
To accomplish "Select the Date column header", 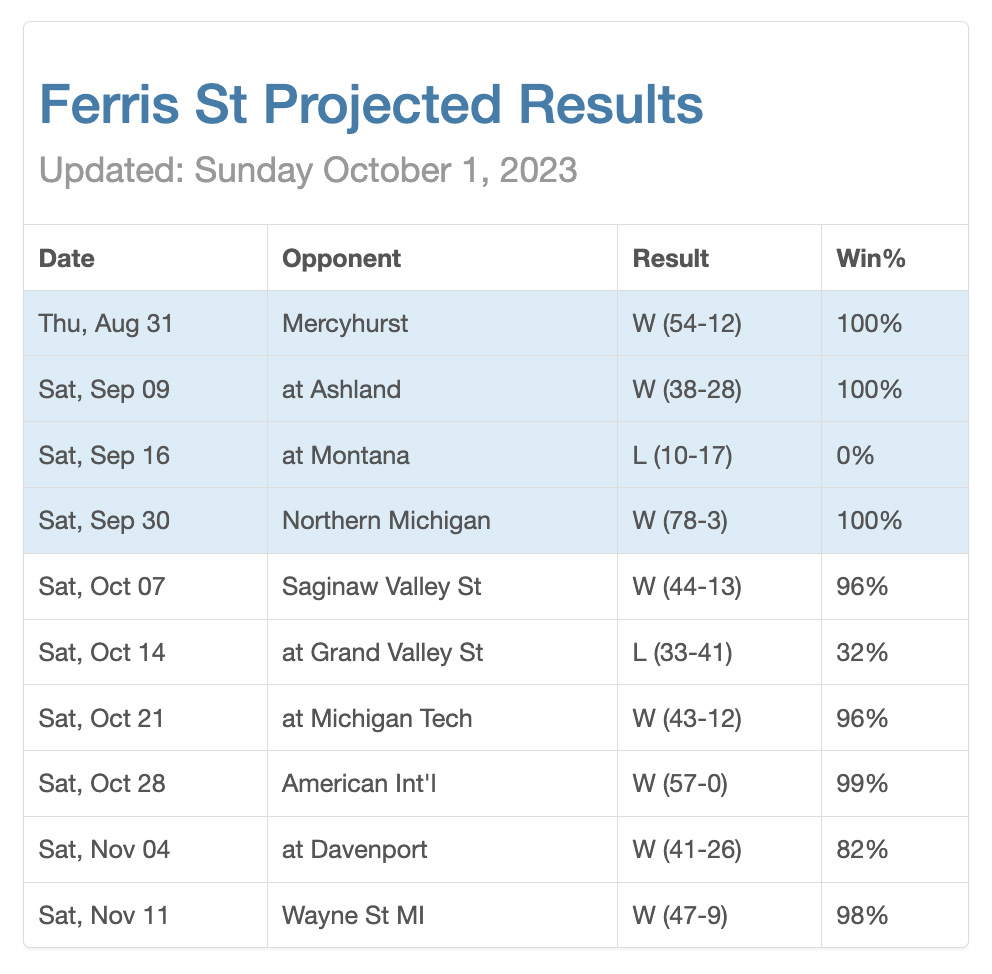I will pyautogui.click(x=66, y=259).
